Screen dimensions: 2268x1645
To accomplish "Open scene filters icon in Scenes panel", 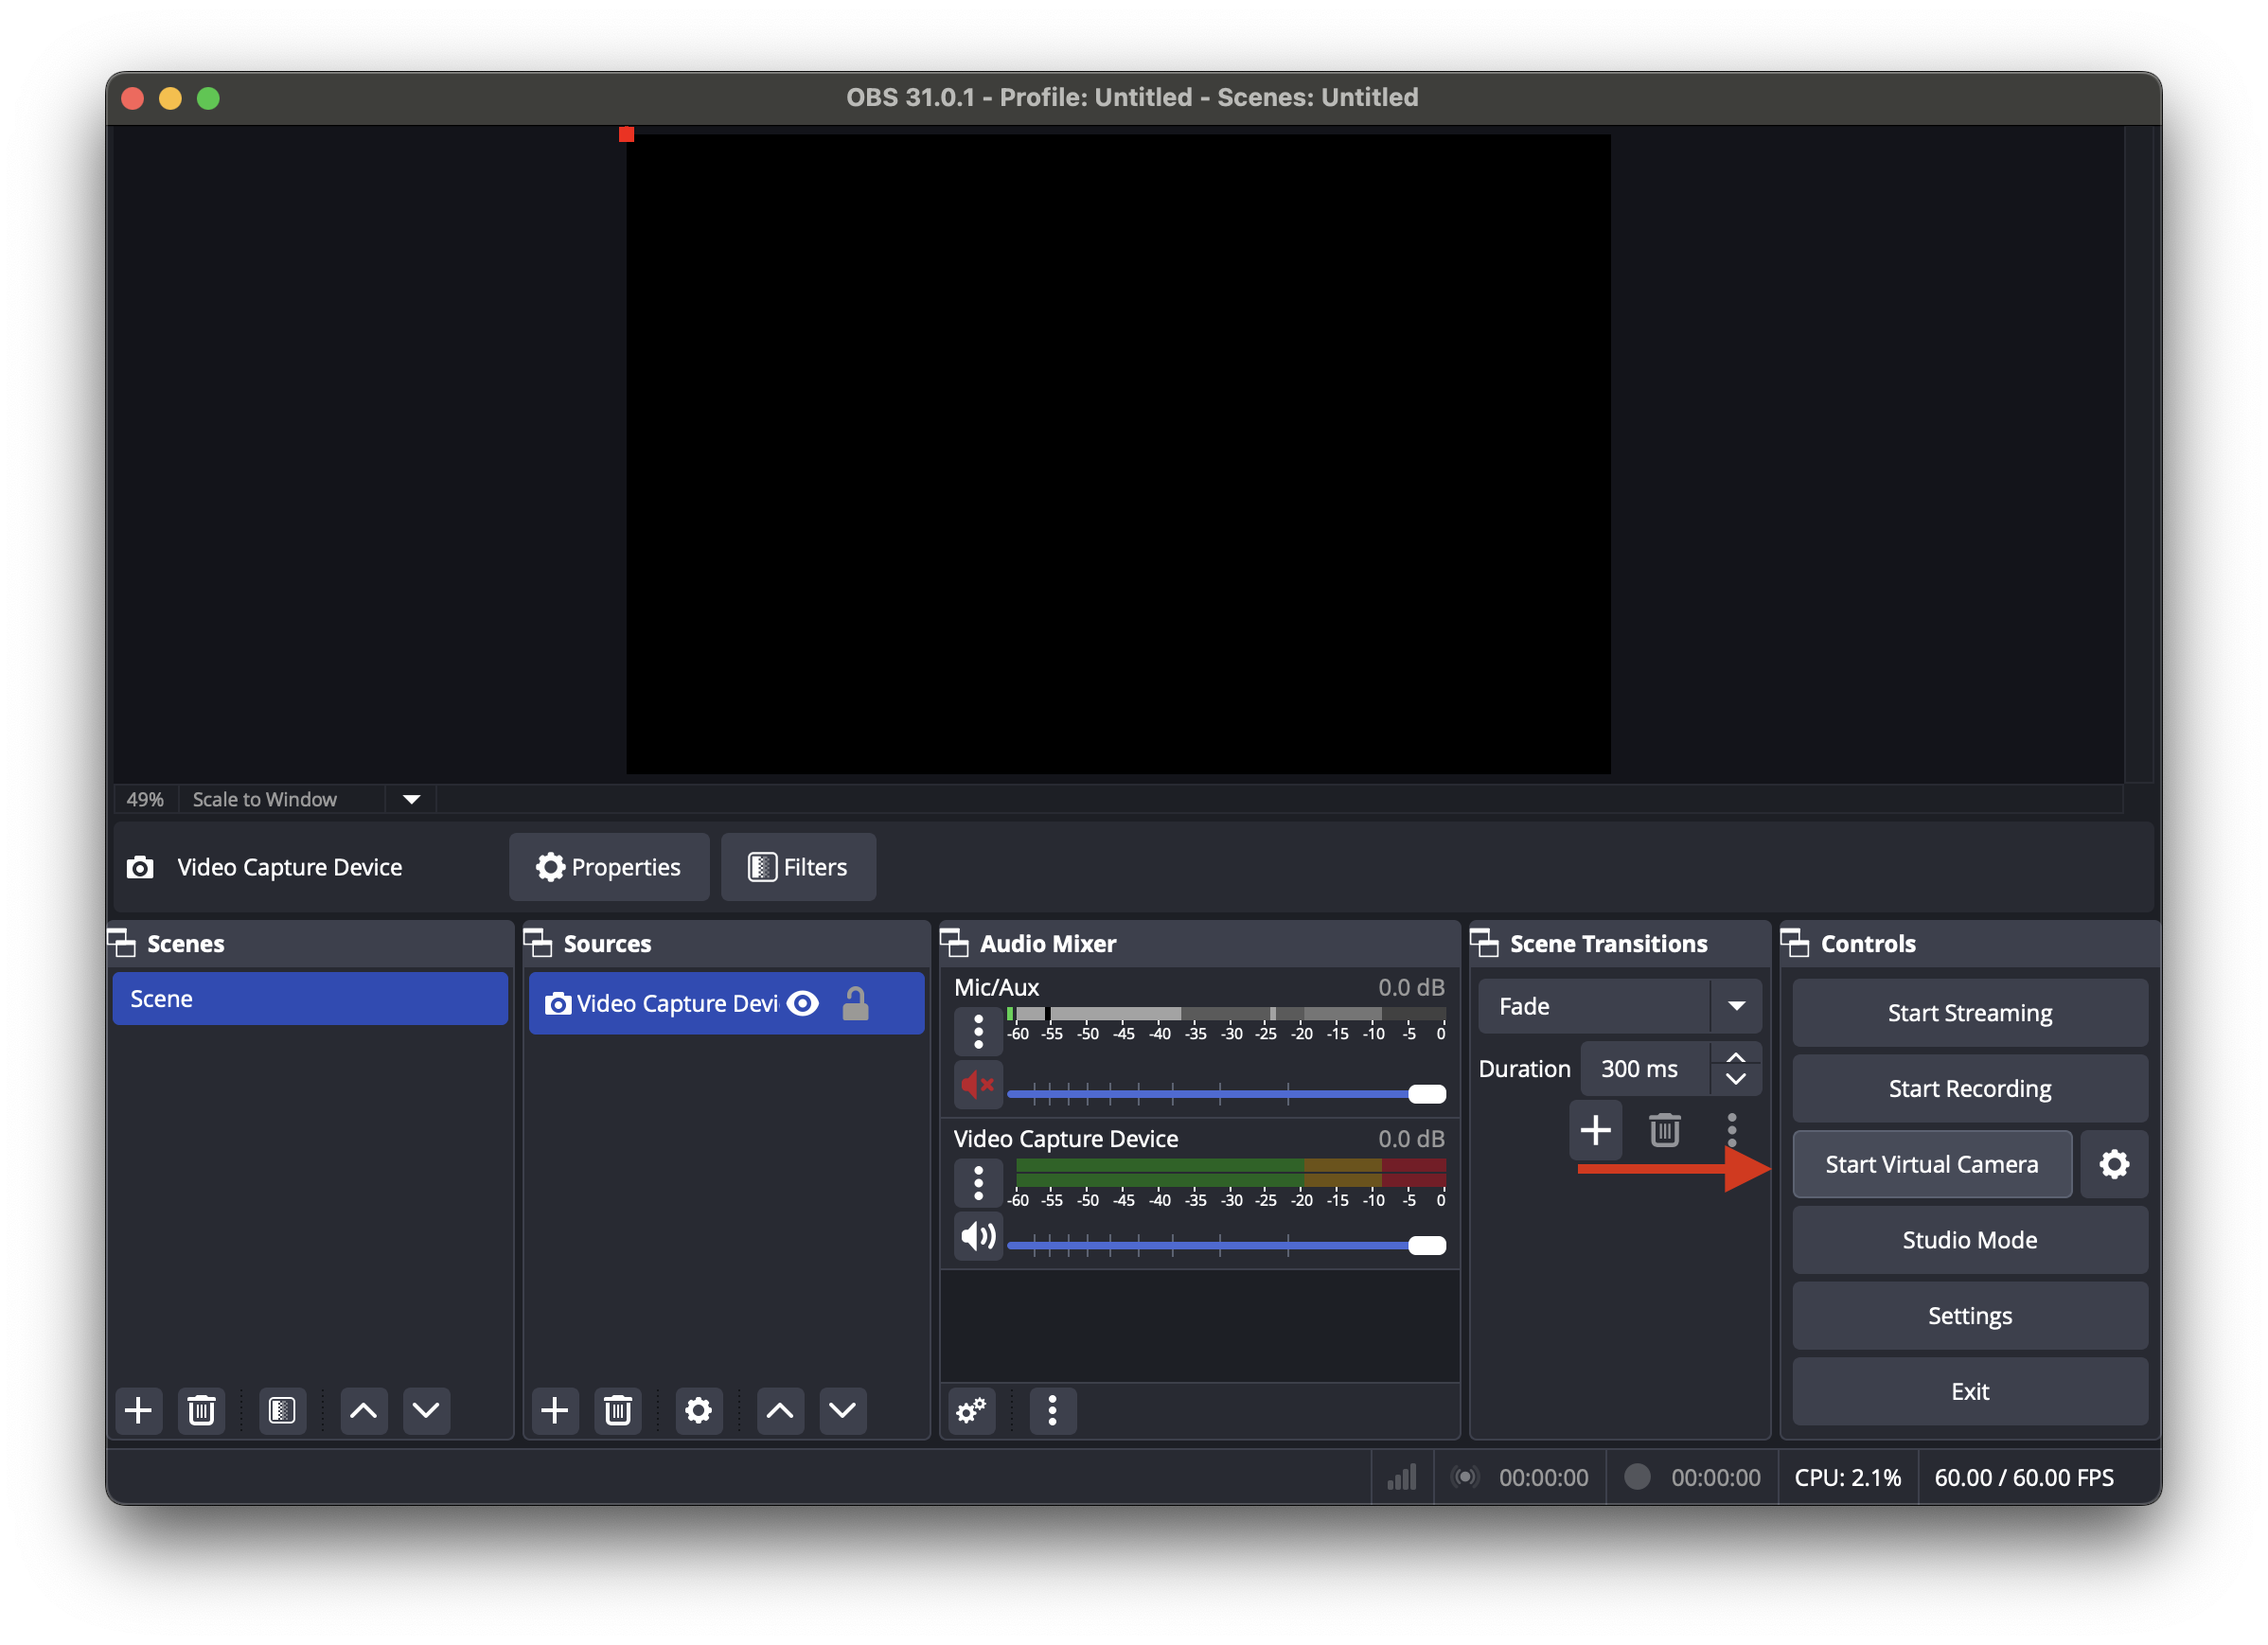I will (x=282, y=1411).
